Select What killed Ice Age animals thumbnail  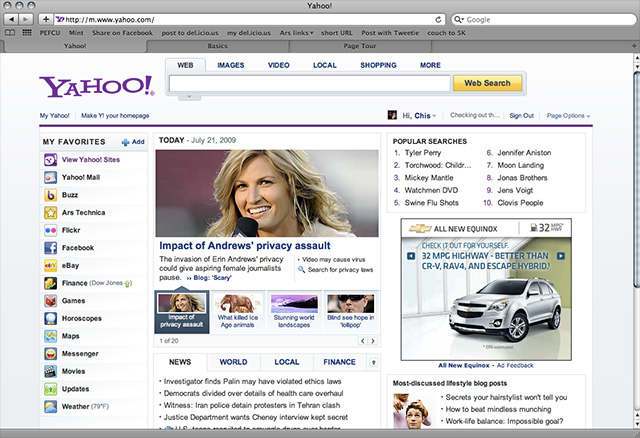point(238,312)
